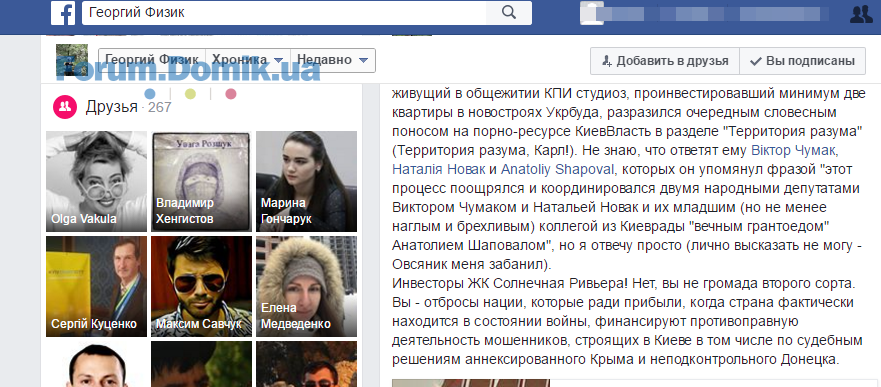Viewport: 881px width, 387px height.
Task: Open Елена Медведенко friend thumbnail
Action: 306,286
